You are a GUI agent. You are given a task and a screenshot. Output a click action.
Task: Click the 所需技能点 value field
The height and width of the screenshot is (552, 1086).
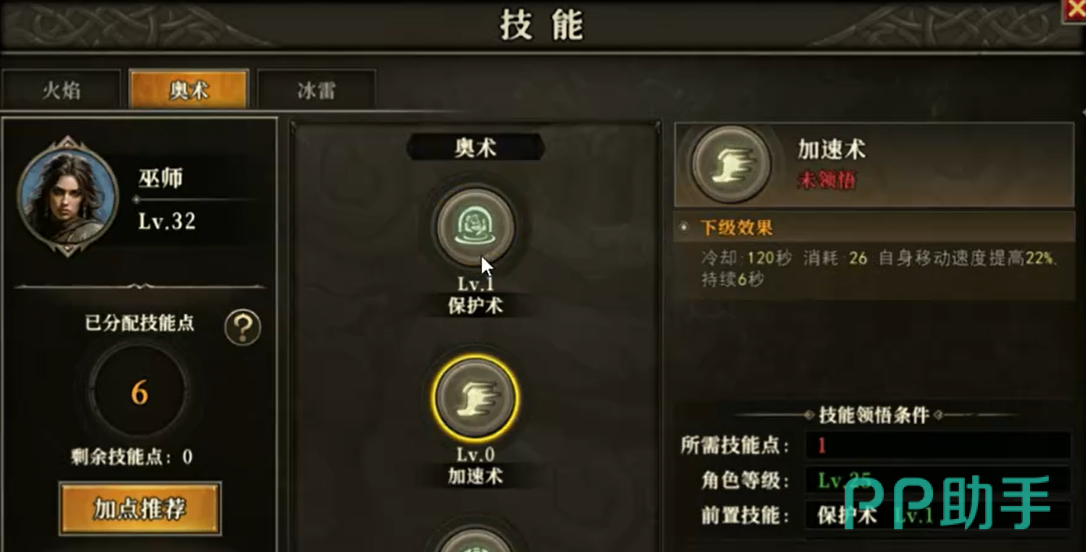tap(938, 445)
